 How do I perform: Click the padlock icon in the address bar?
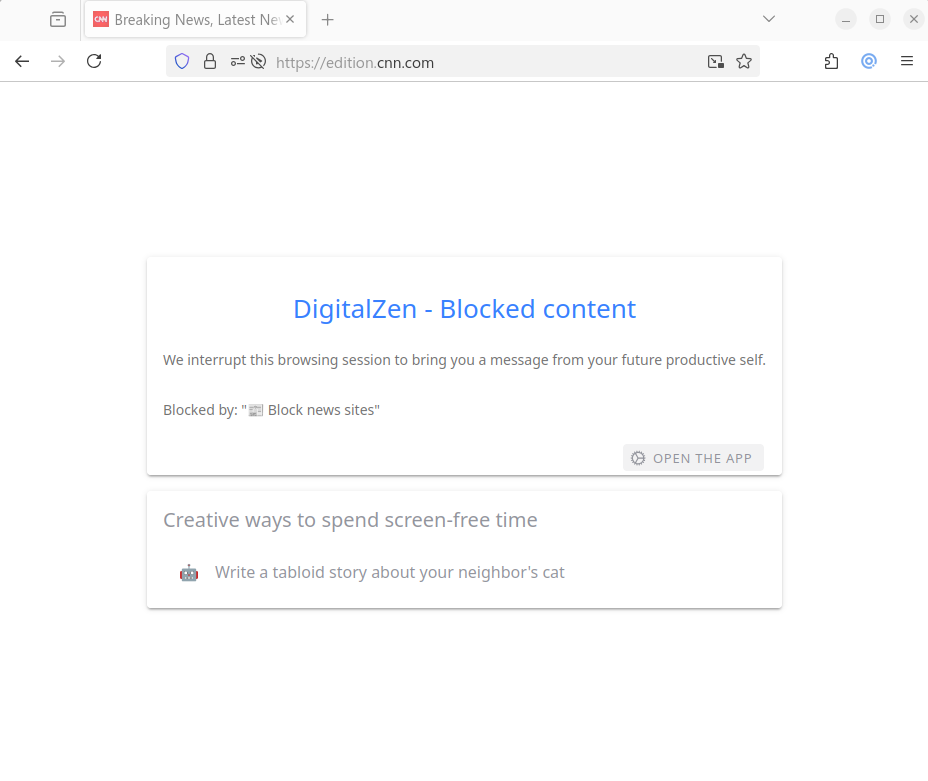click(x=210, y=61)
